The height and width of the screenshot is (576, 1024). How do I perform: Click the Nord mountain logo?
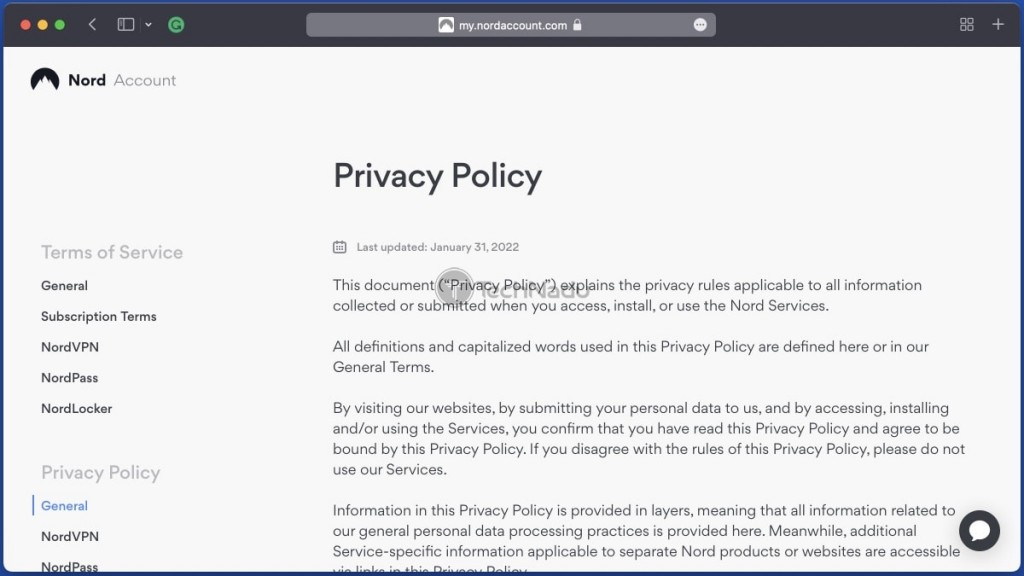click(45, 80)
